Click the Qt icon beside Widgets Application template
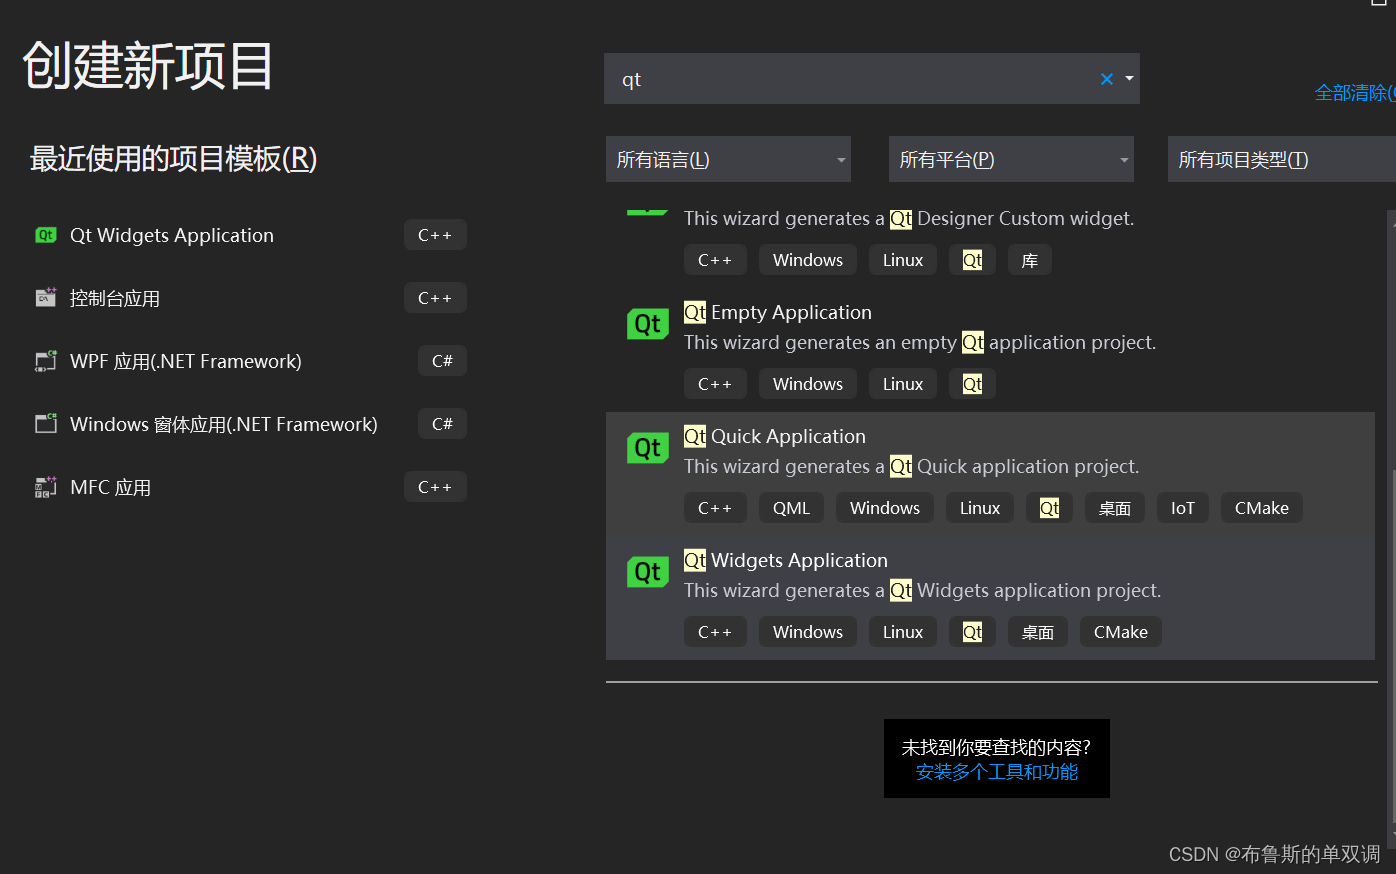The image size is (1396, 874). pos(647,571)
